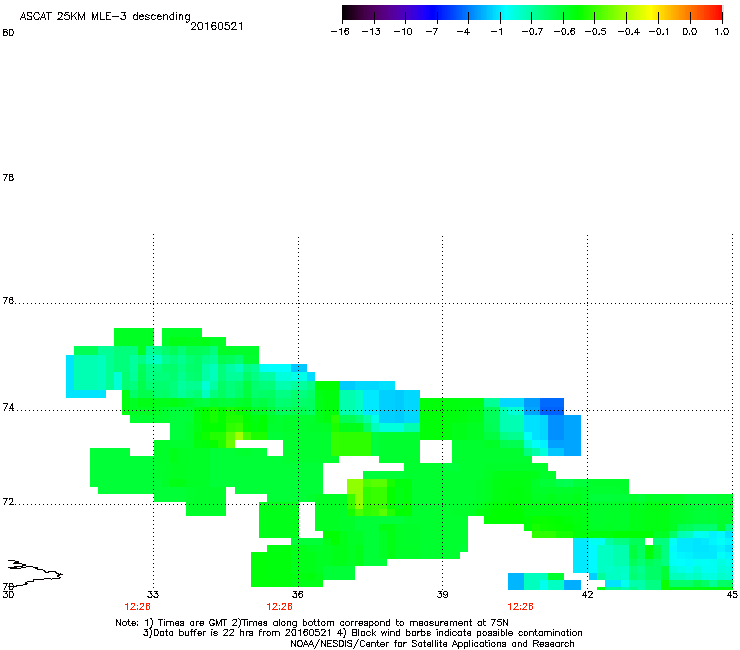This screenshot has width=740, height=650.
Task: Click the -0.4 label on the color scale
Action: pos(629,32)
